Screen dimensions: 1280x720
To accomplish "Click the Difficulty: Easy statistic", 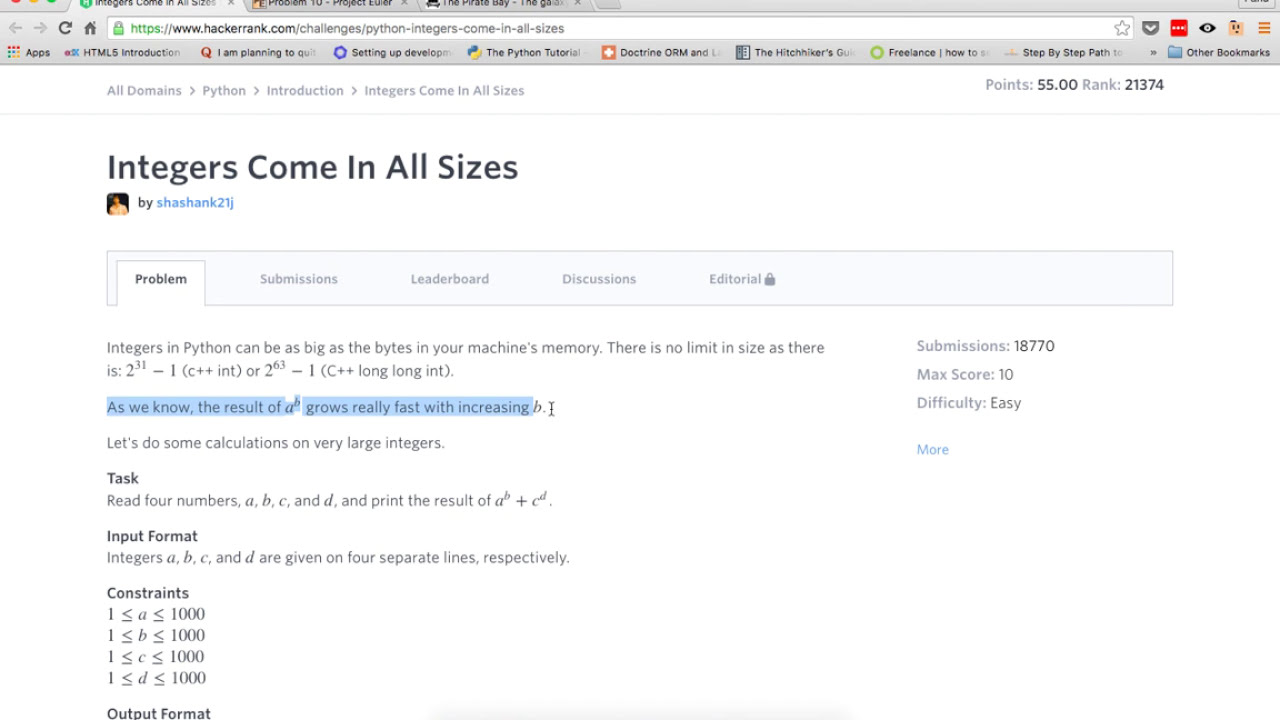I will click(969, 403).
